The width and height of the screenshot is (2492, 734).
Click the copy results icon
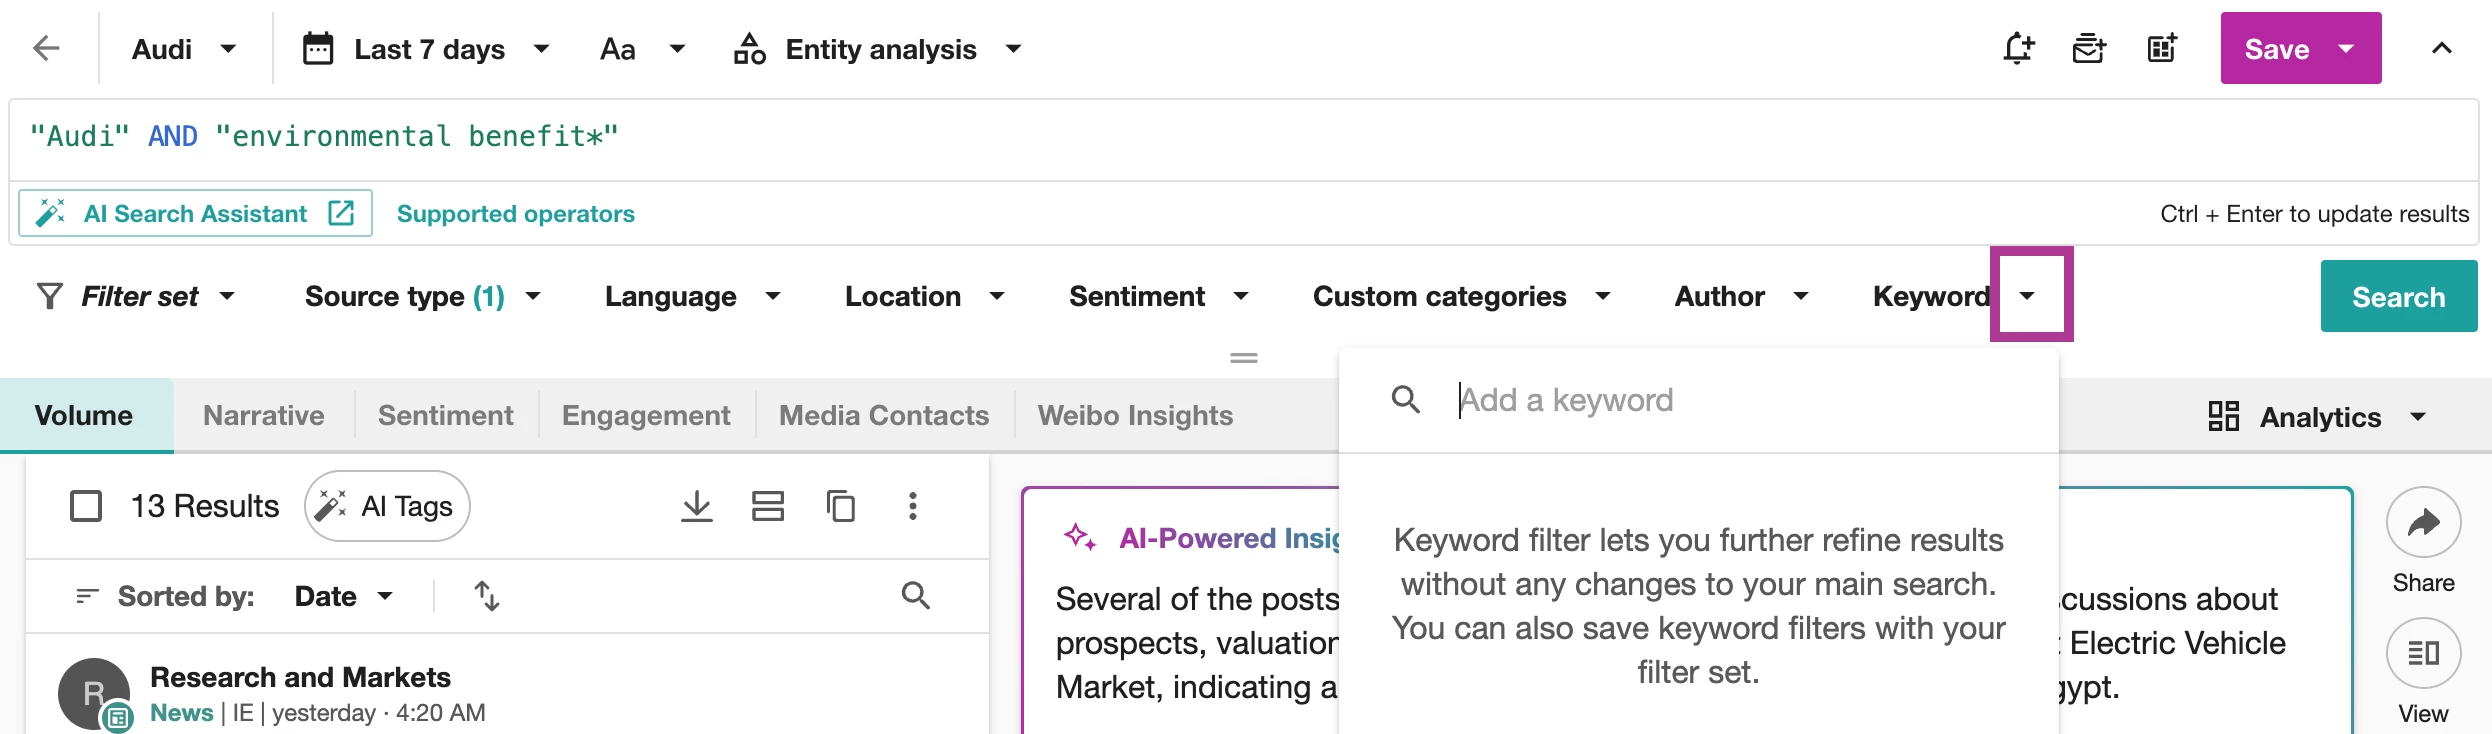[840, 506]
